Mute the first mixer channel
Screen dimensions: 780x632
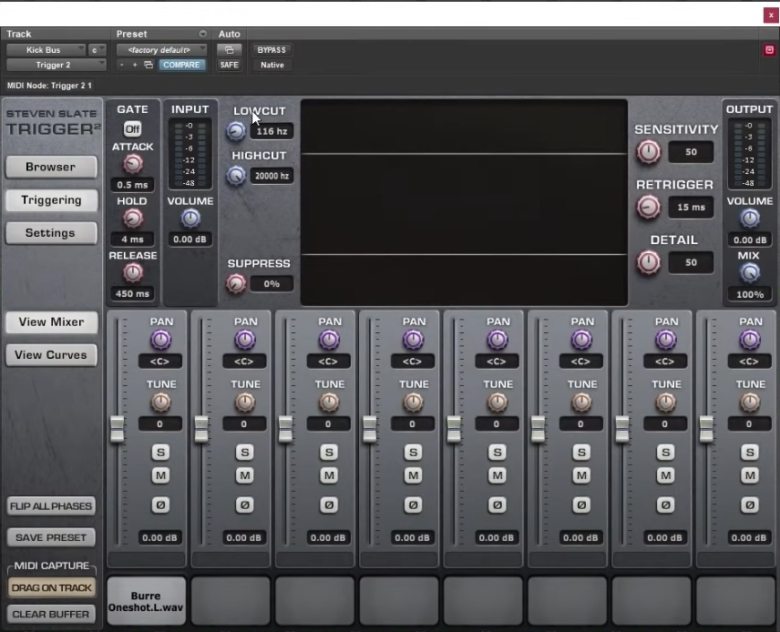point(160,476)
